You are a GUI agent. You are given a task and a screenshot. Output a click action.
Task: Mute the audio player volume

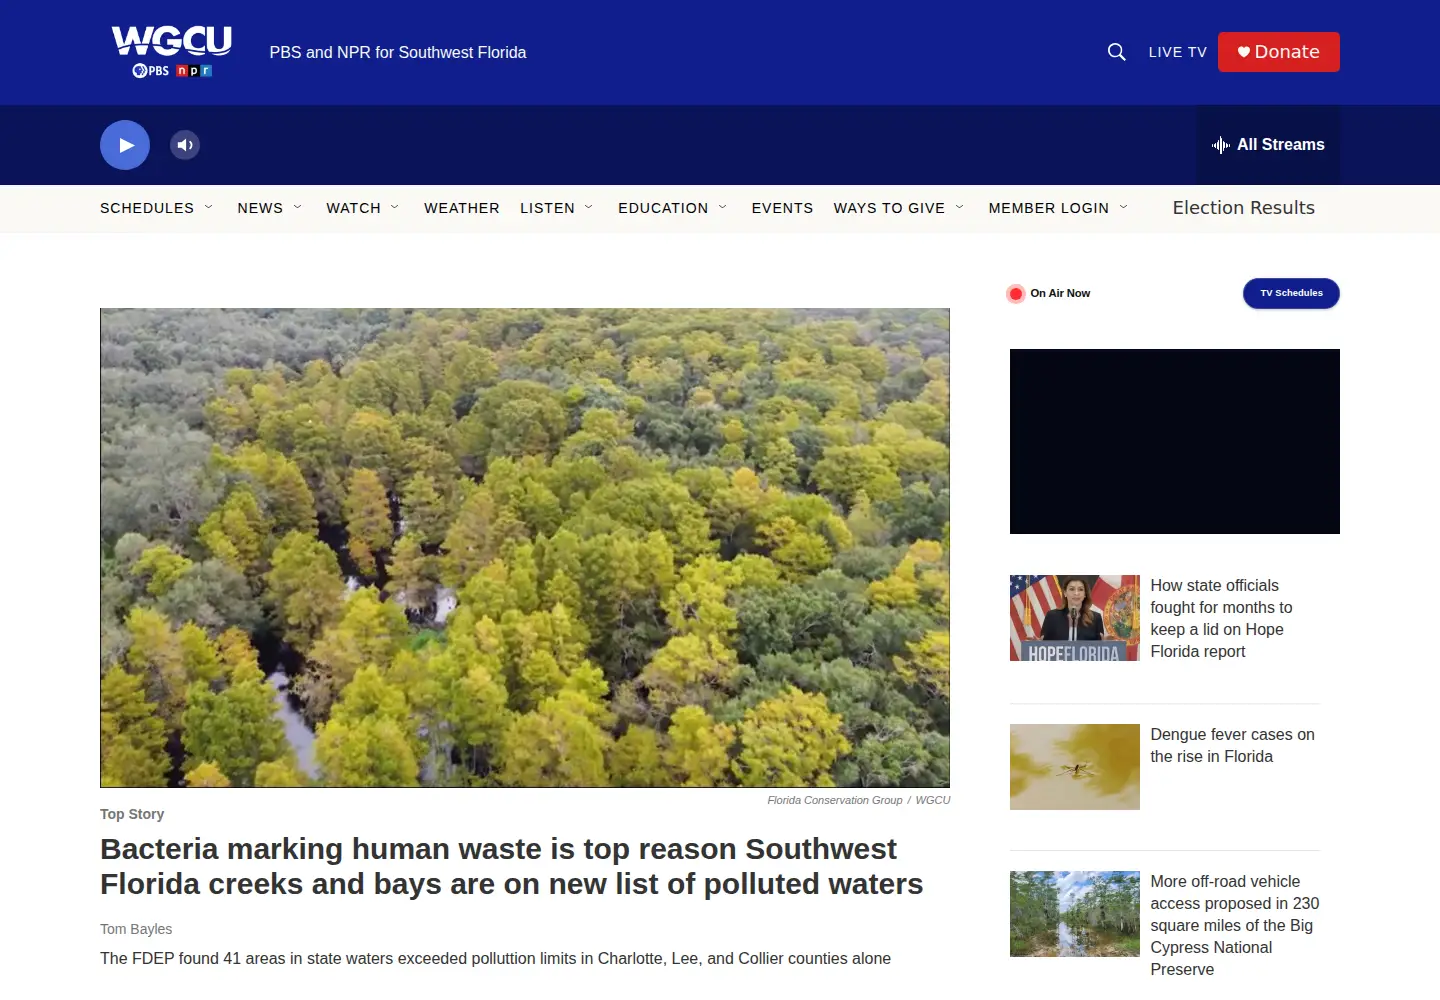pos(185,145)
